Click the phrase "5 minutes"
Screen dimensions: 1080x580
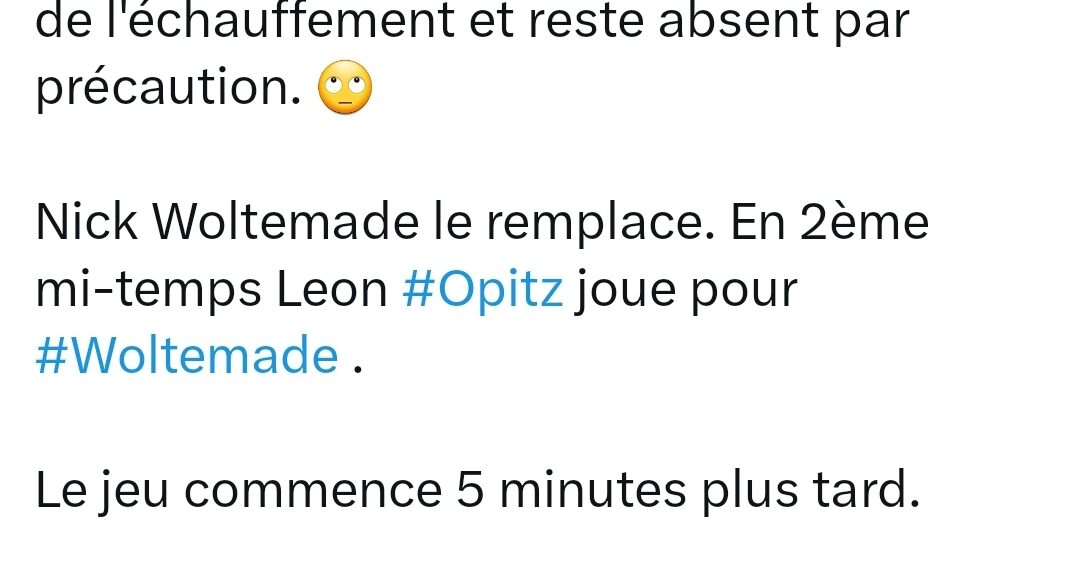[x=572, y=490]
